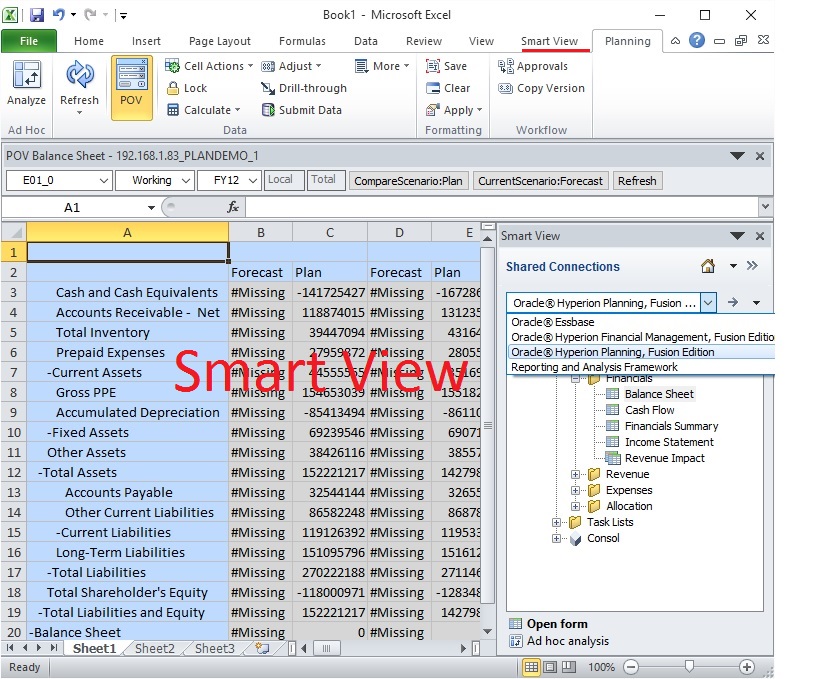Click the Lock icon in the Data group
Viewport: 819px width, 679px height.
point(172,88)
